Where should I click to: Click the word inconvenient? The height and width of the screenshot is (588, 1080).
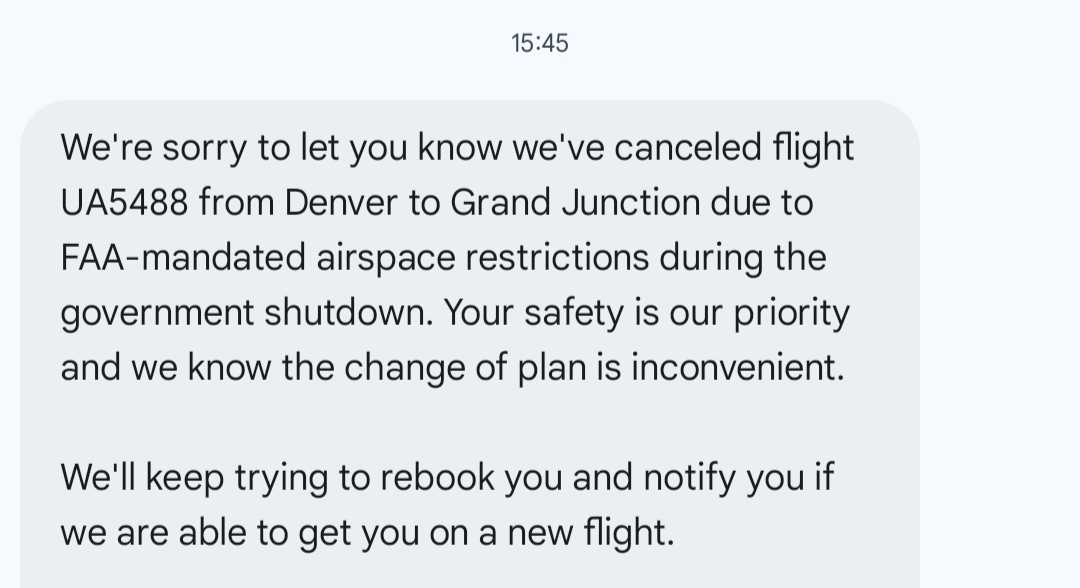[x=737, y=368]
